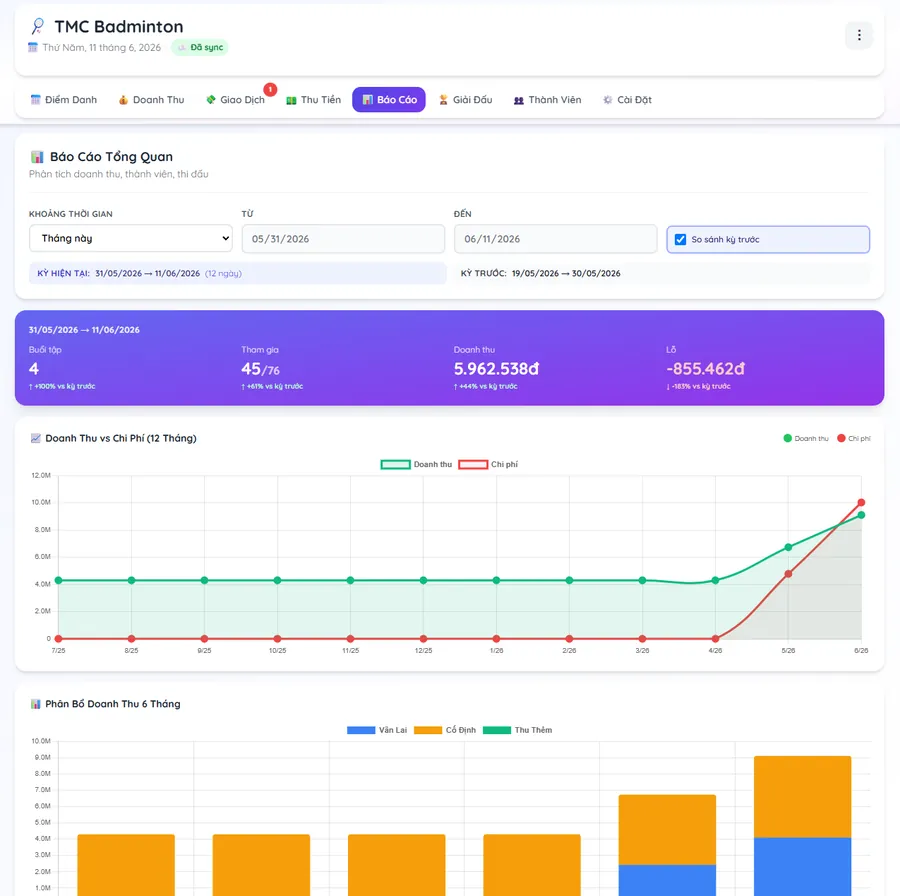Open the Cài Đặt settings tab
Image resolution: width=900 pixels, height=896 pixels.
[627, 100]
